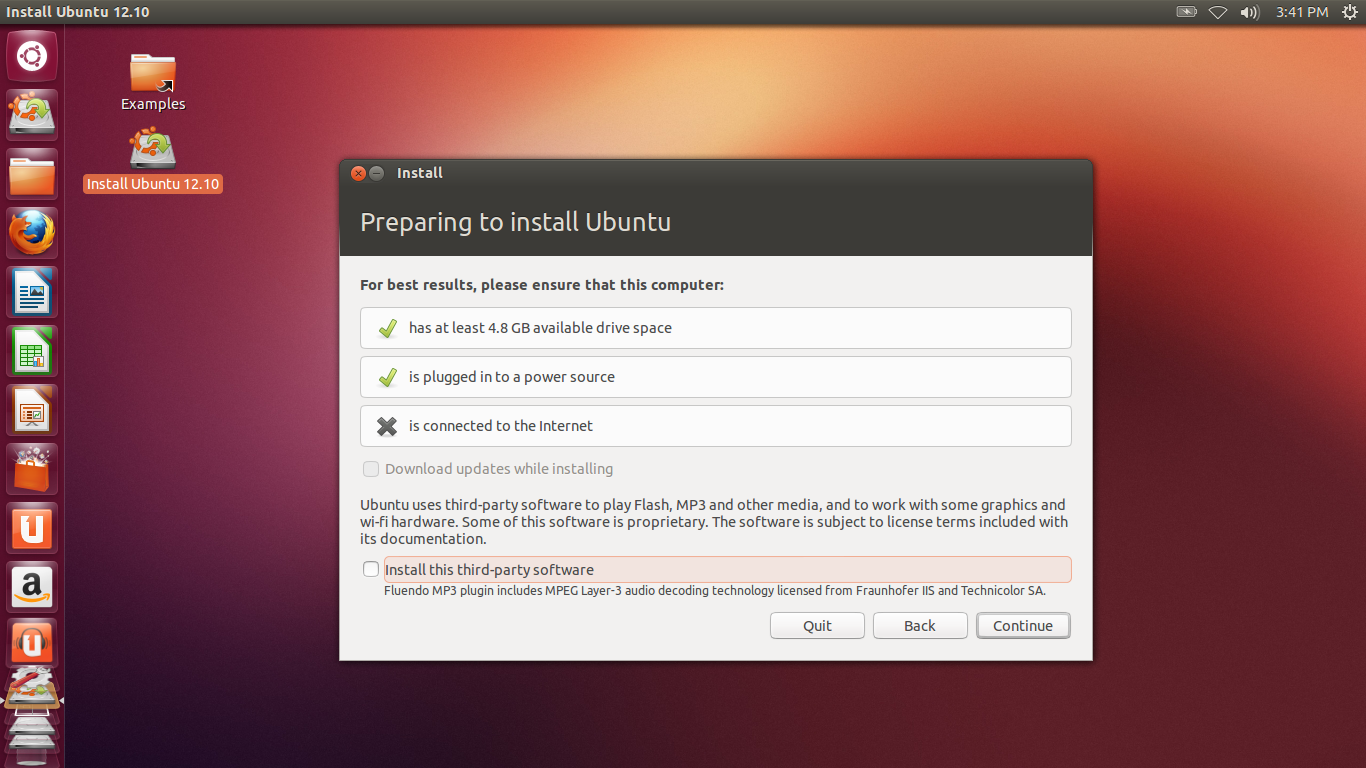
Task: Open the sound volume indicator
Action: [1249, 12]
